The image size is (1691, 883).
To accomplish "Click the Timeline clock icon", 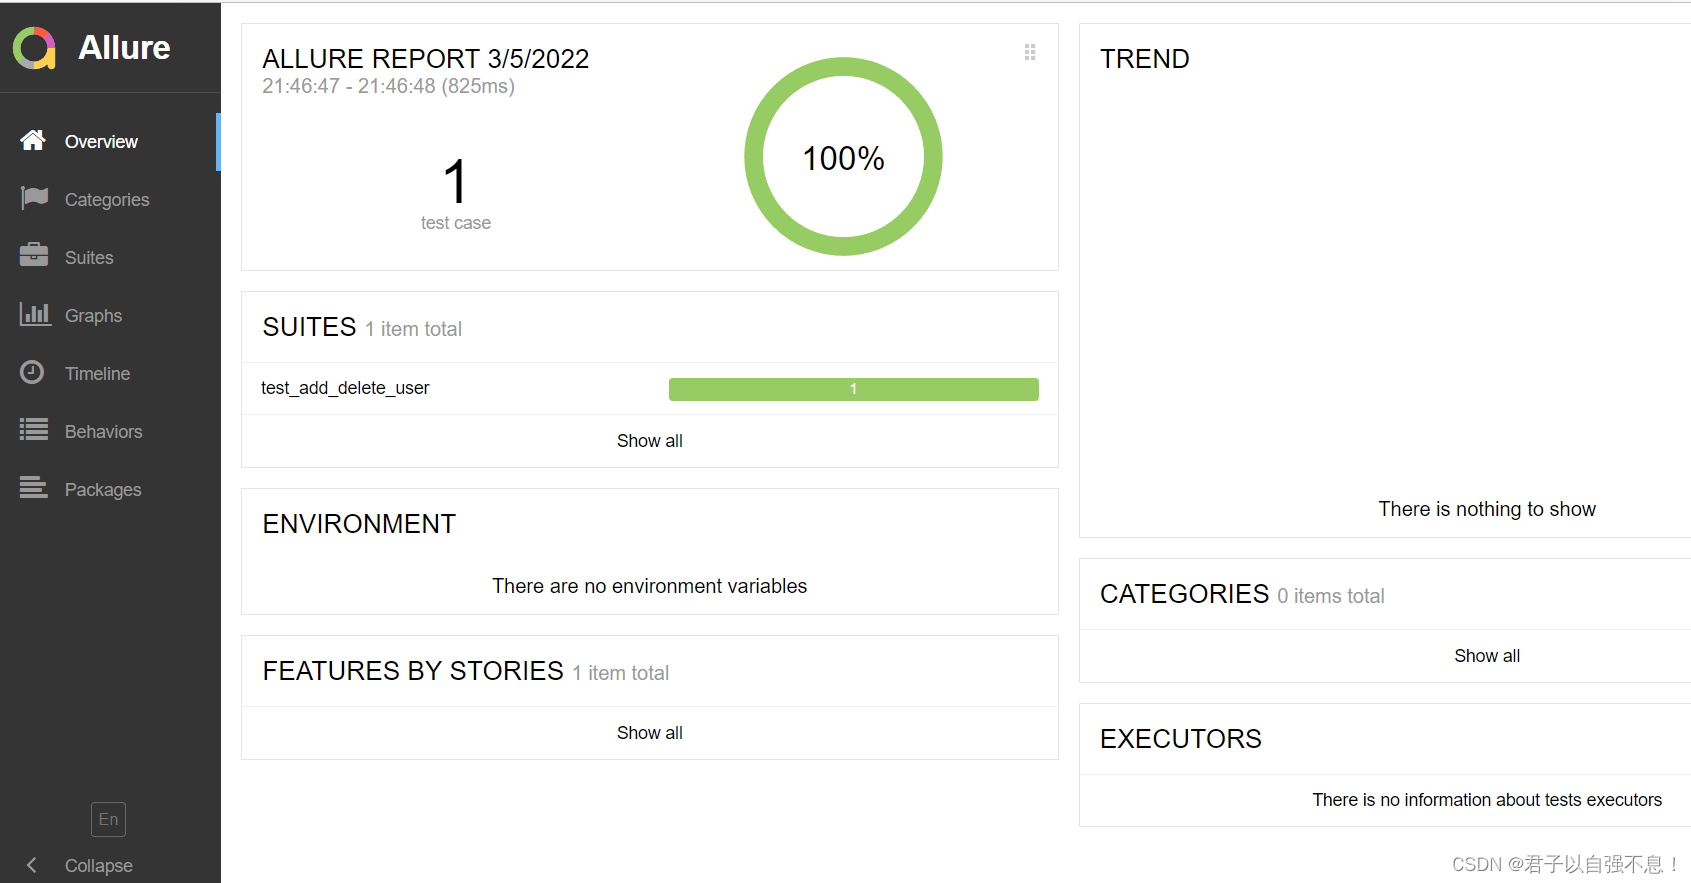I will tap(32, 372).
